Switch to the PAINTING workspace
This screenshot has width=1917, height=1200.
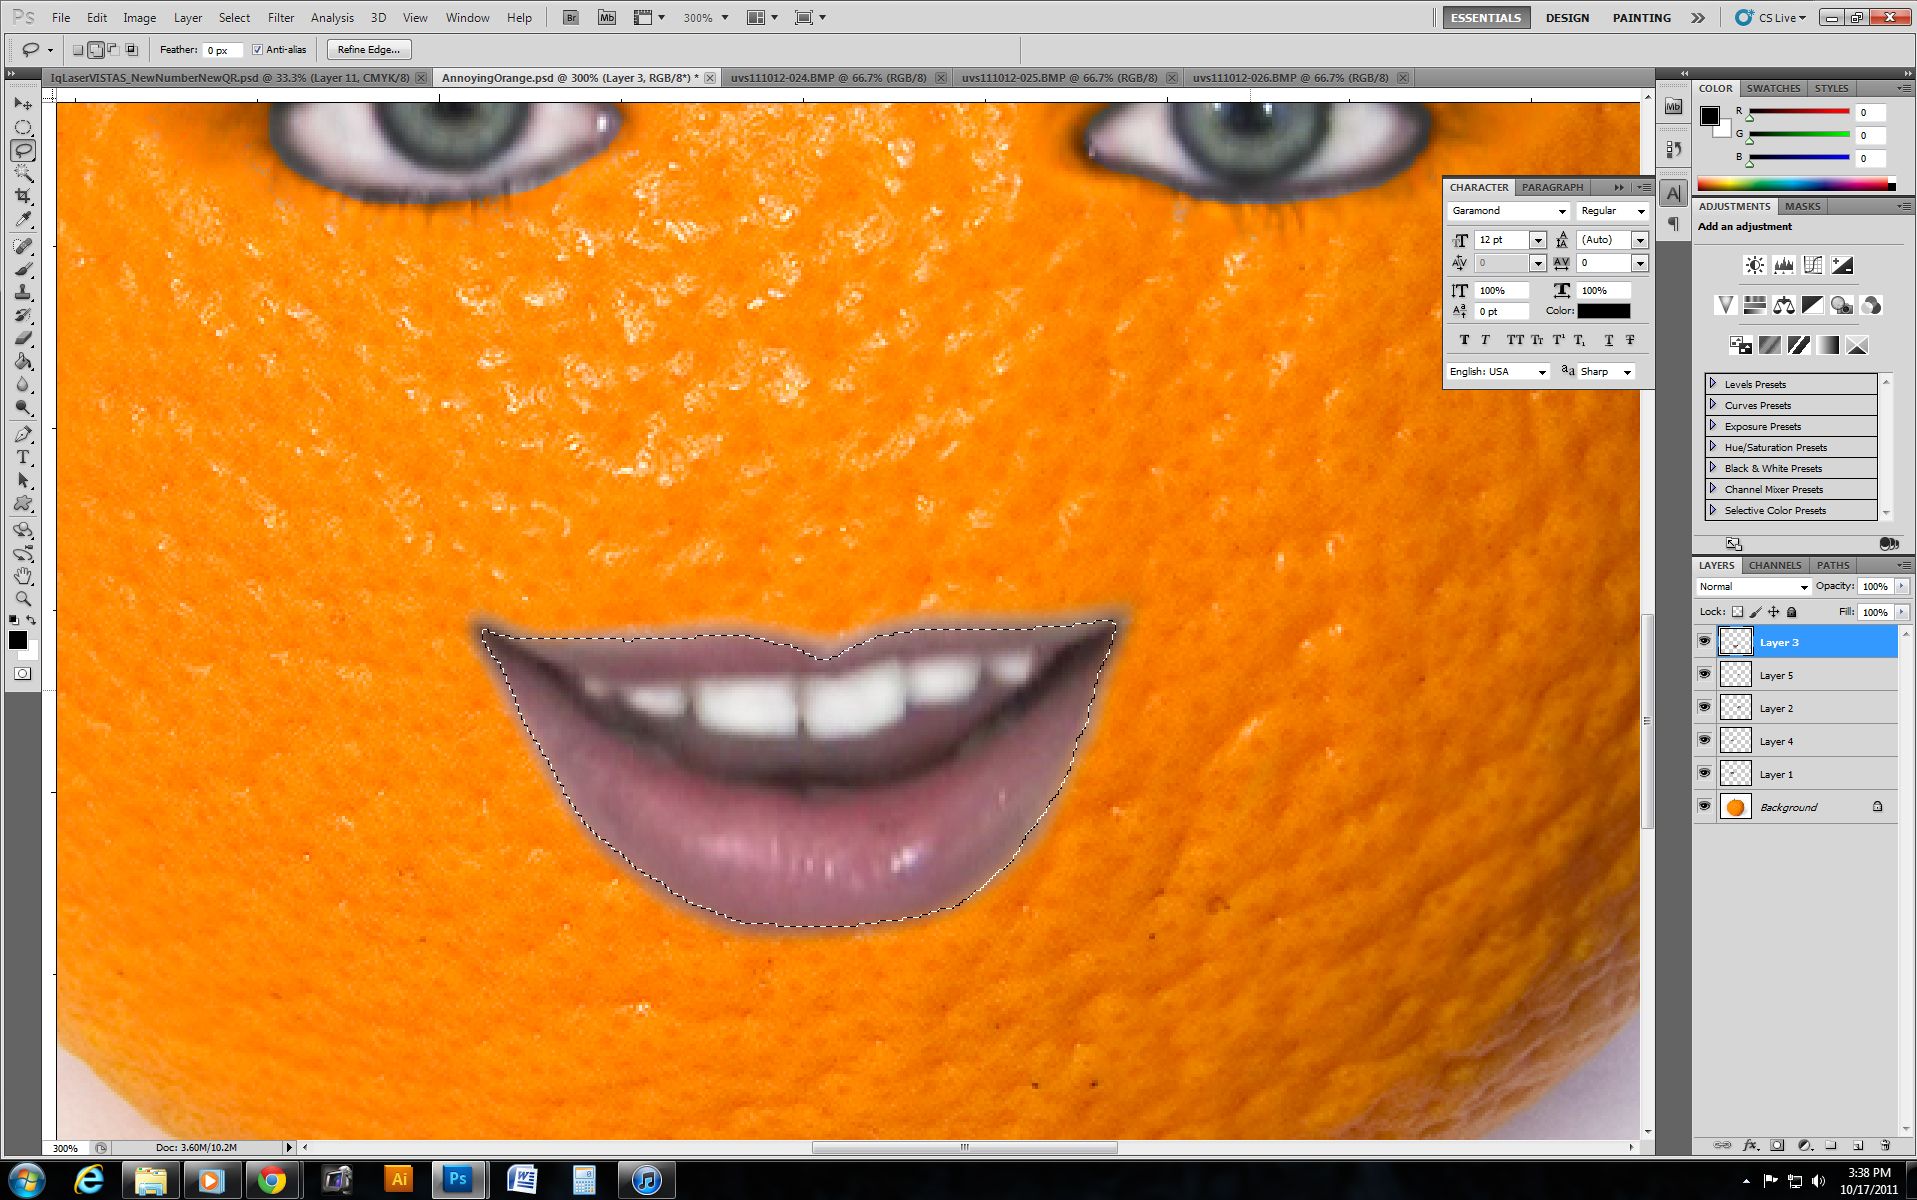pyautogui.click(x=1640, y=17)
